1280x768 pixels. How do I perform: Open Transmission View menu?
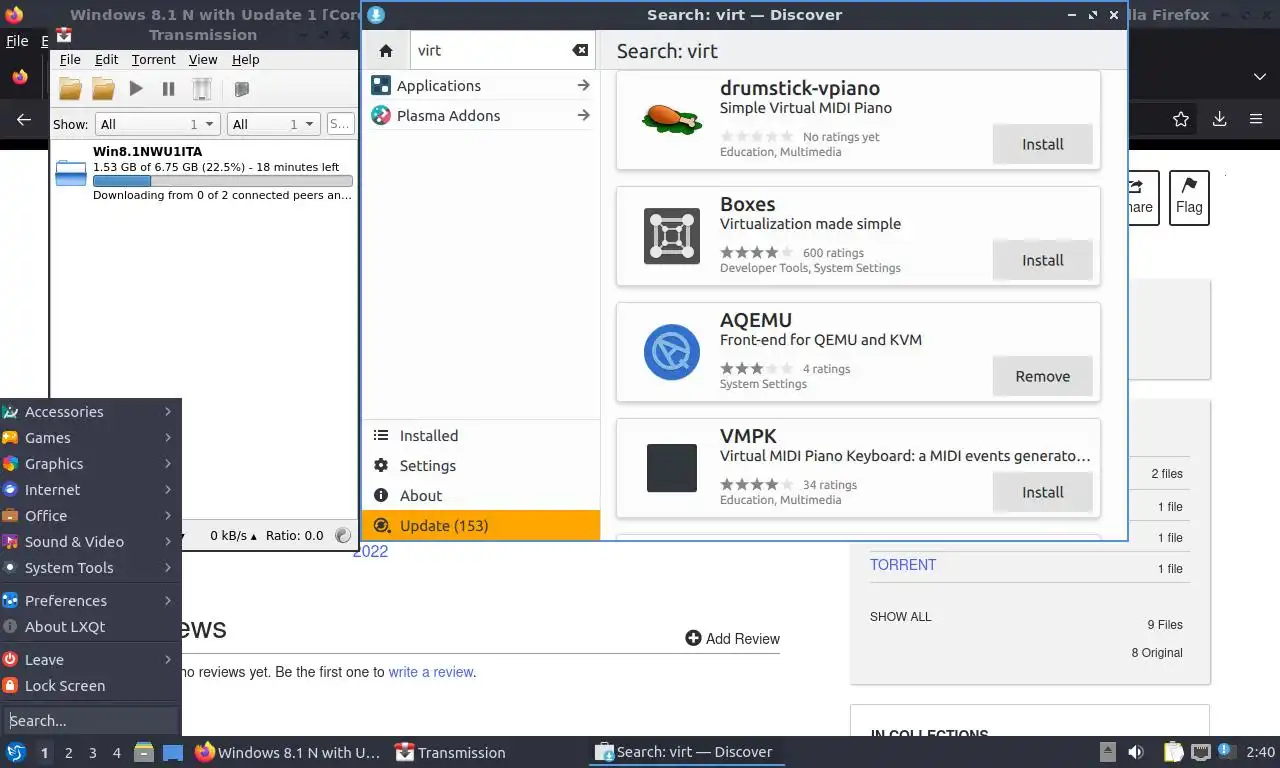[x=203, y=60]
